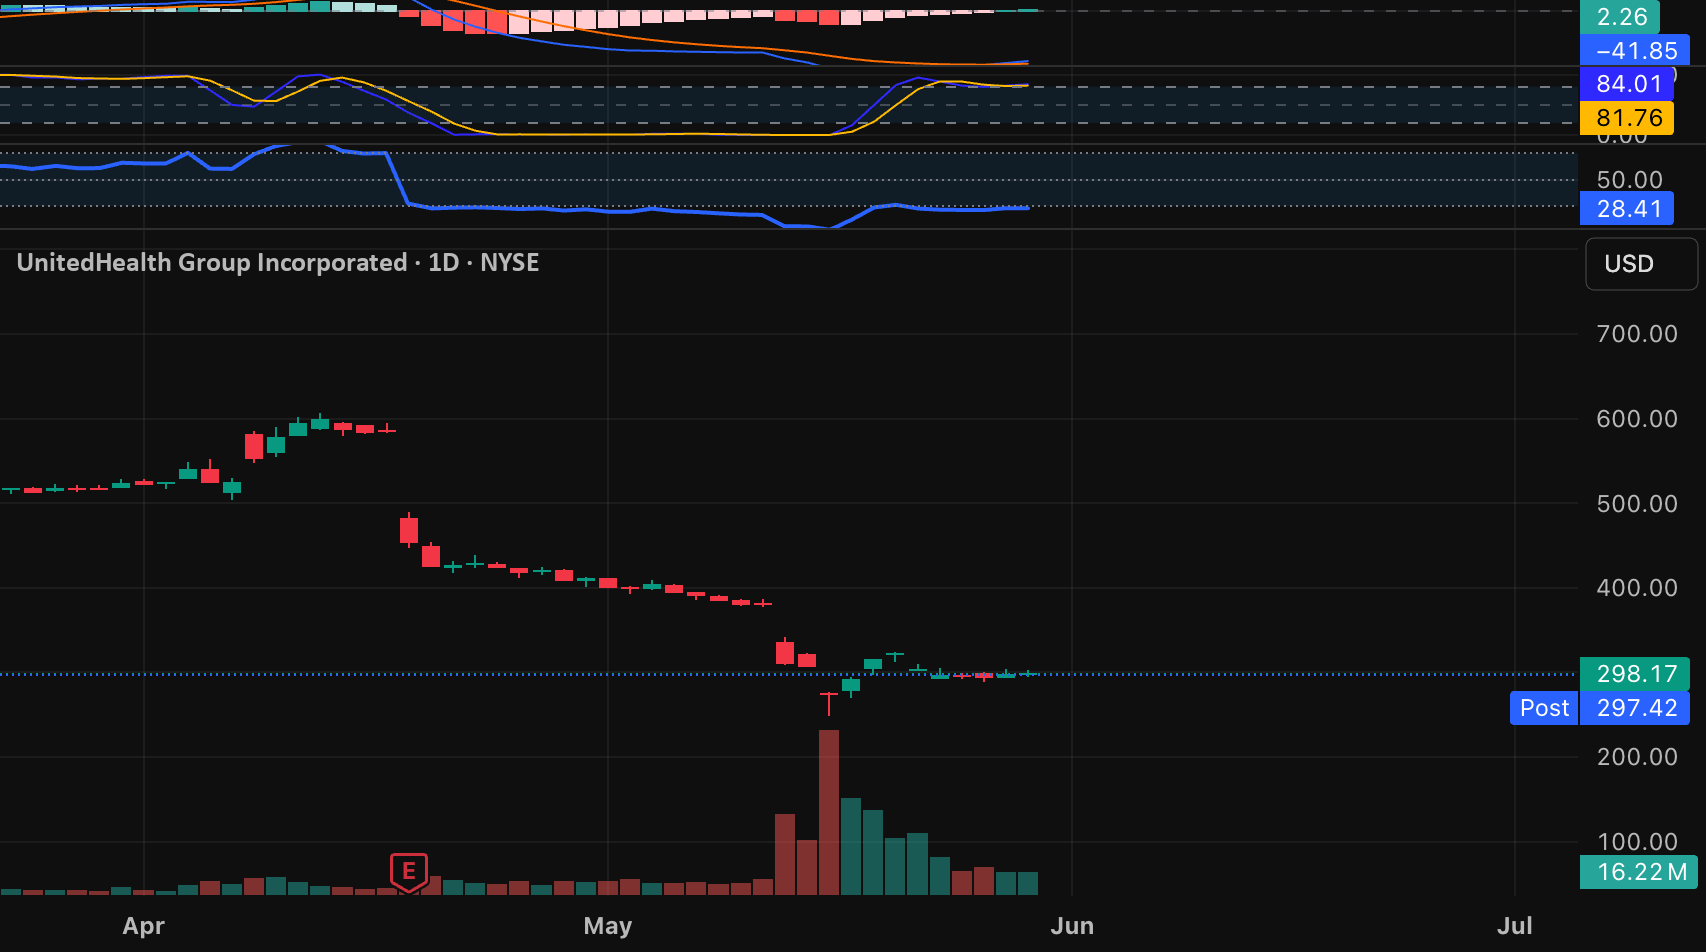Click the Apr label on time axis

[x=144, y=926]
